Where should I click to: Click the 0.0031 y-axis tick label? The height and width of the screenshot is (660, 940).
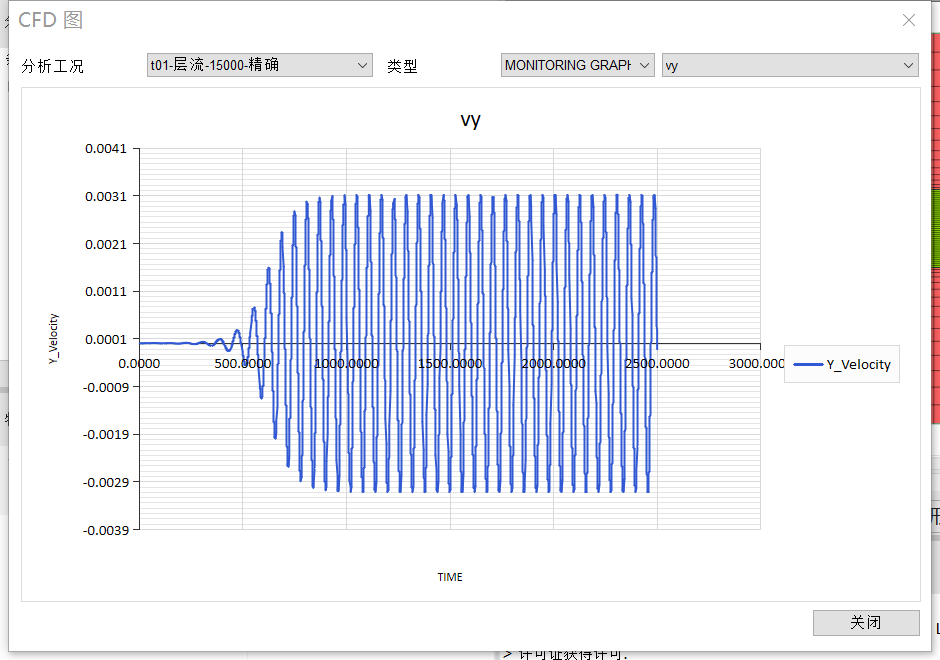pyautogui.click(x=106, y=196)
